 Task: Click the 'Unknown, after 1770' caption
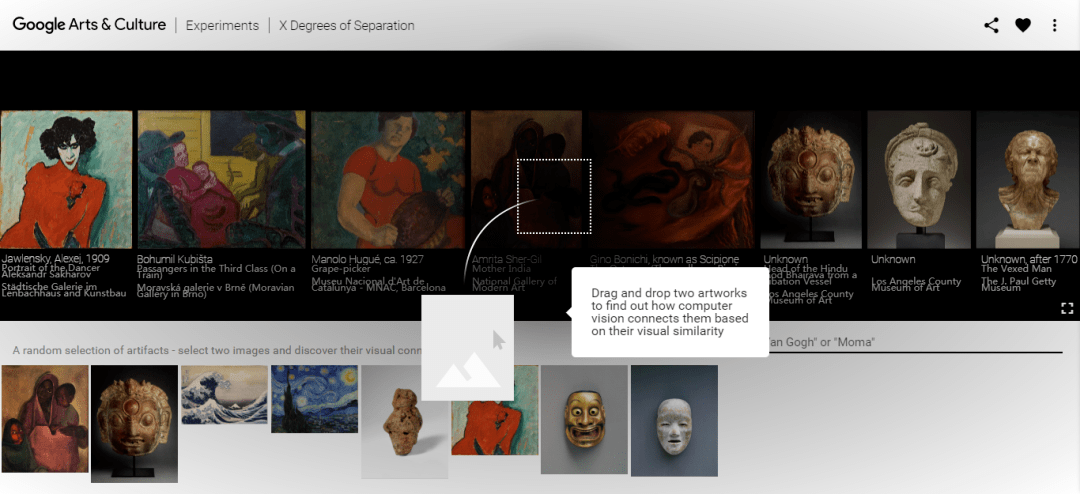(1029, 260)
